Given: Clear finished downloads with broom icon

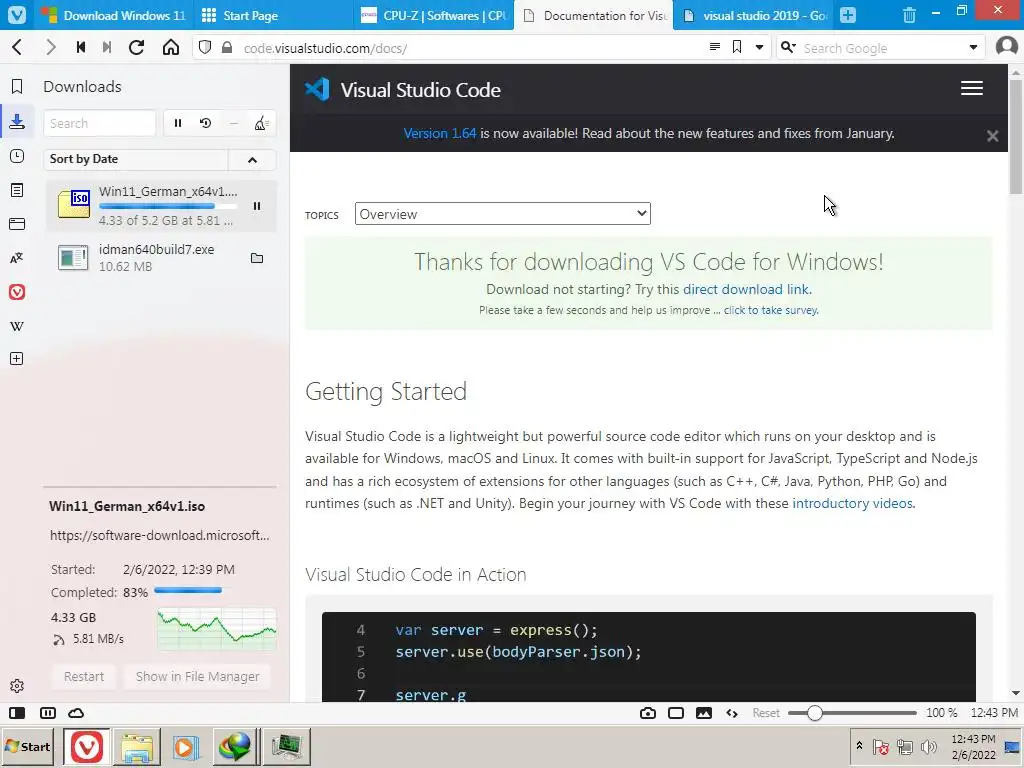Looking at the screenshot, I should 261,123.
